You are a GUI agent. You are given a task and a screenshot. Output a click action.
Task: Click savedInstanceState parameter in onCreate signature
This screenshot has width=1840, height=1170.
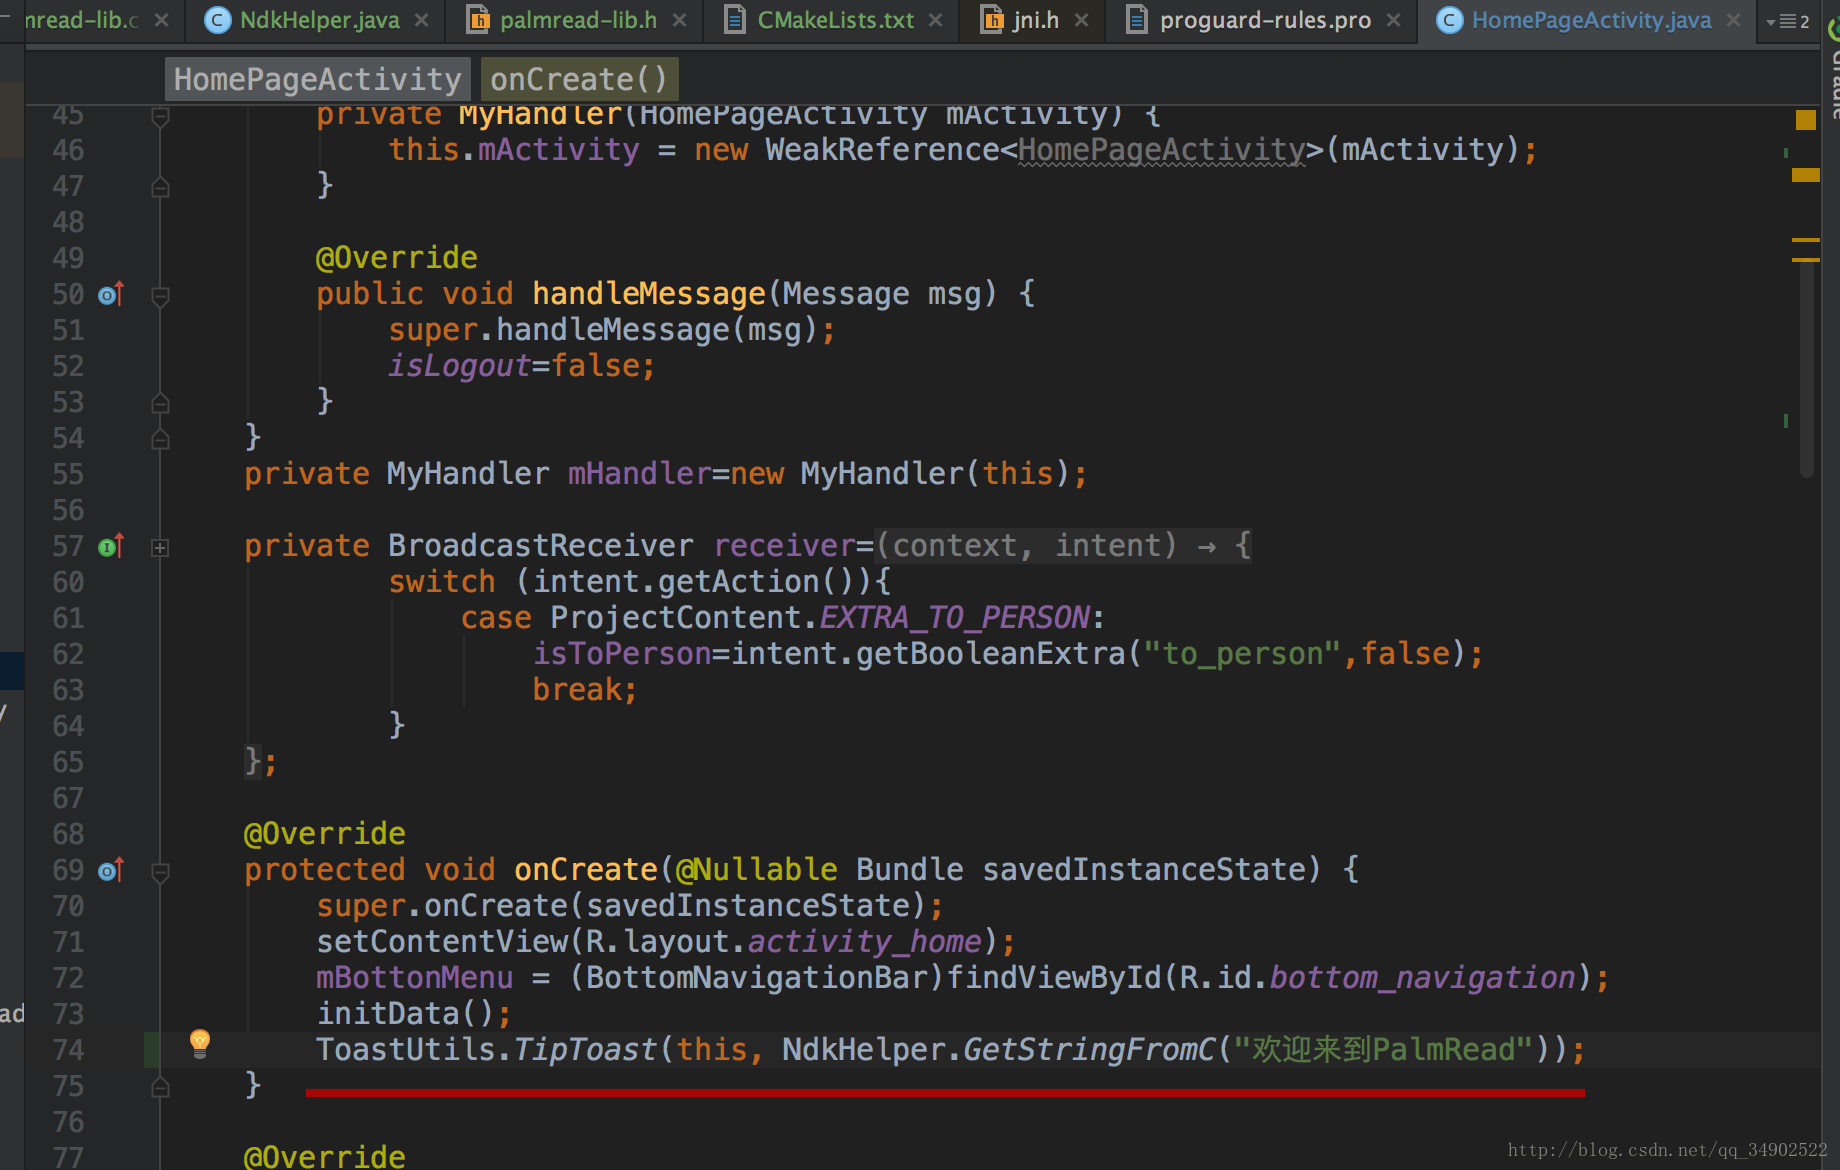tap(1144, 870)
